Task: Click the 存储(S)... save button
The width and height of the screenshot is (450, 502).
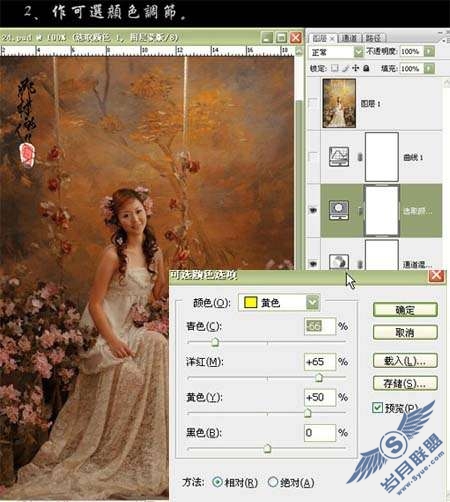Action: (405, 383)
